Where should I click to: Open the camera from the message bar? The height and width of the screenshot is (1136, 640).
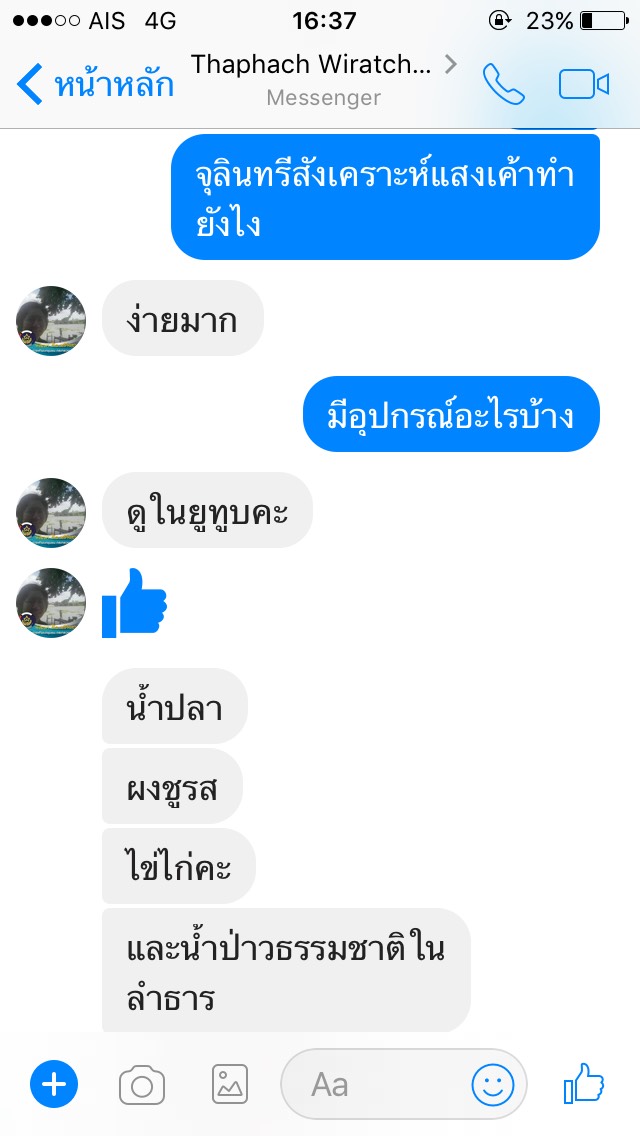click(x=141, y=1085)
